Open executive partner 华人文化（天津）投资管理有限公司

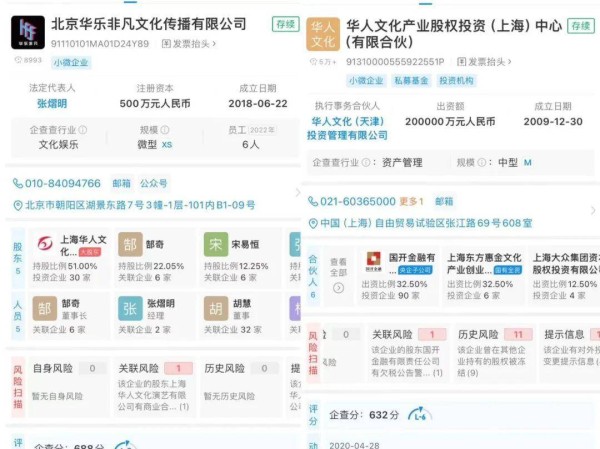point(347,128)
